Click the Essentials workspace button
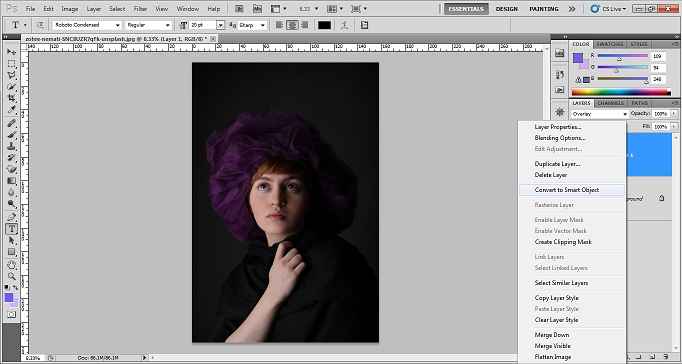The height and width of the screenshot is (364, 682). coord(466,9)
